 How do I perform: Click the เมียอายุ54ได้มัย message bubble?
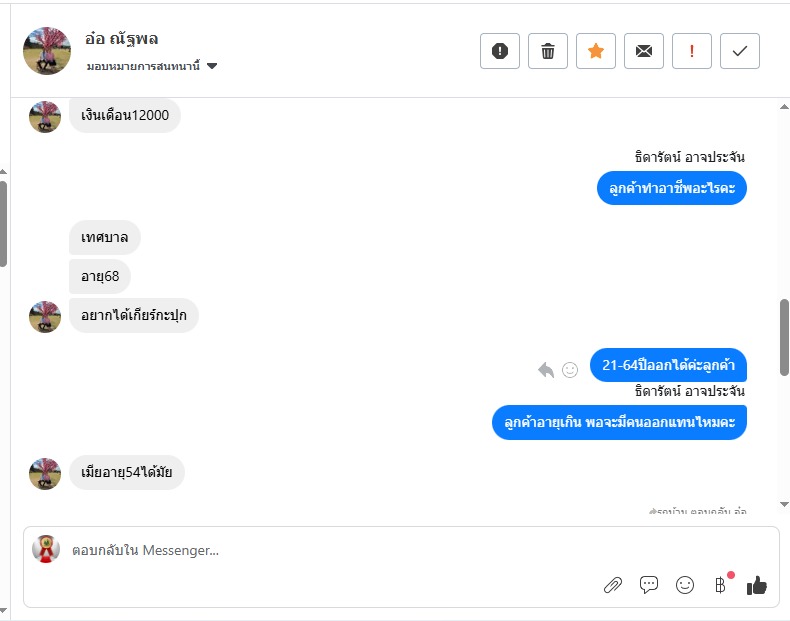pyautogui.click(x=126, y=473)
